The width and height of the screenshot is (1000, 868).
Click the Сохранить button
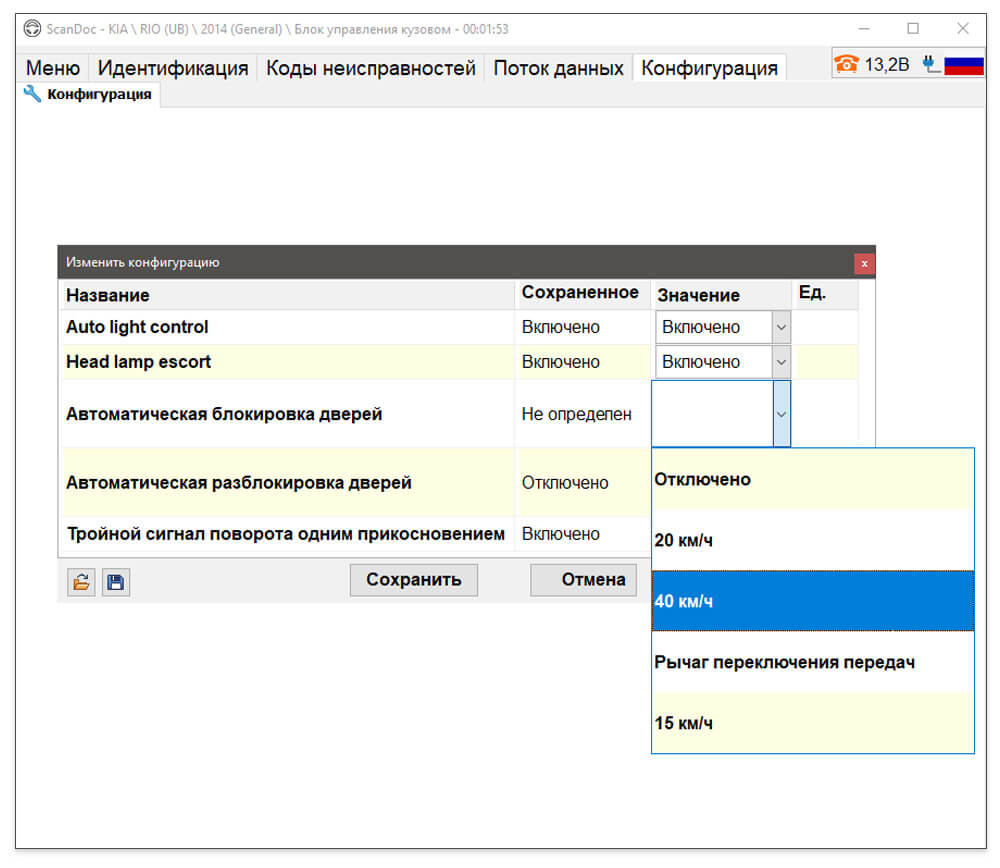413,580
